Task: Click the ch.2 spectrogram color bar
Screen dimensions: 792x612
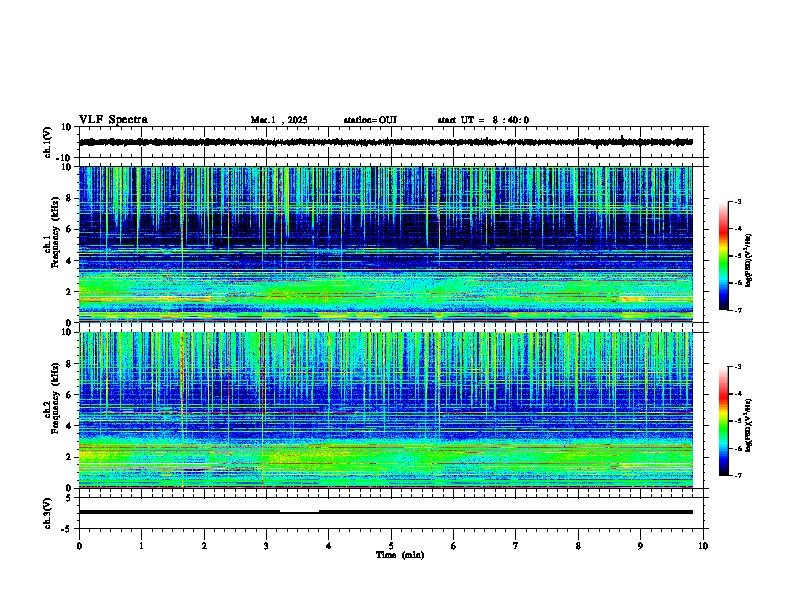Action: pyautogui.click(x=724, y=421)
